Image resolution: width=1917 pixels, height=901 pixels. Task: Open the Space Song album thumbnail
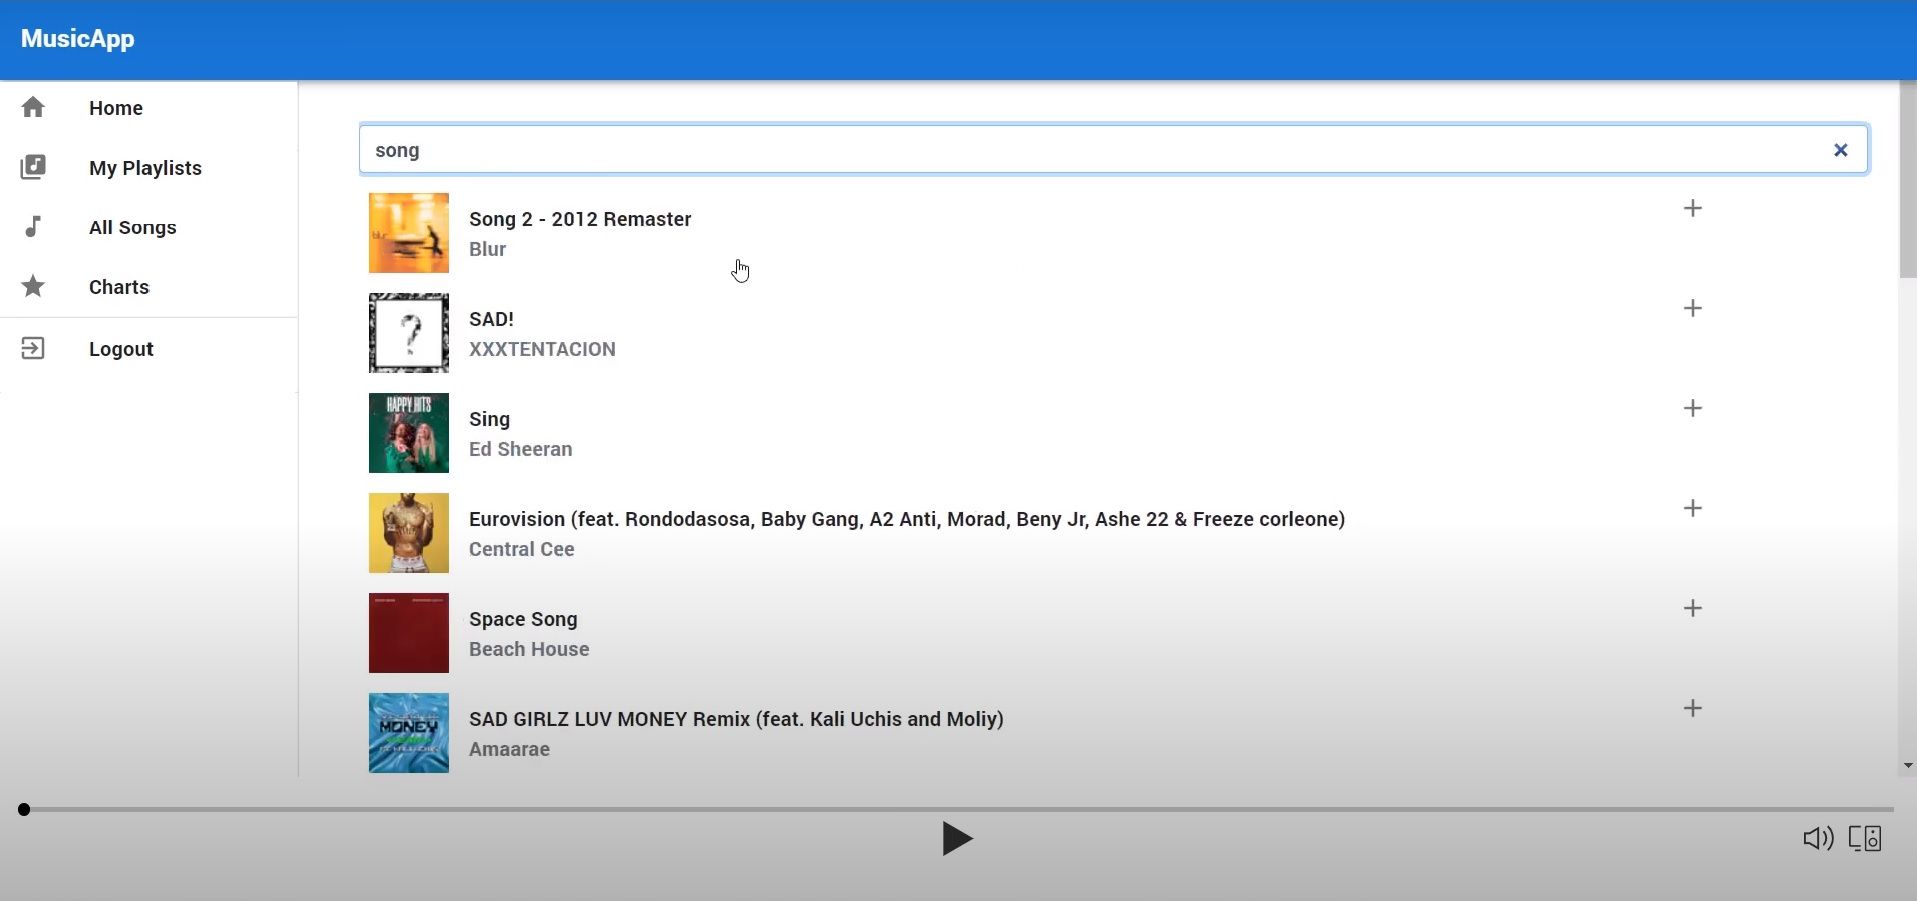[x=408, y=633]
